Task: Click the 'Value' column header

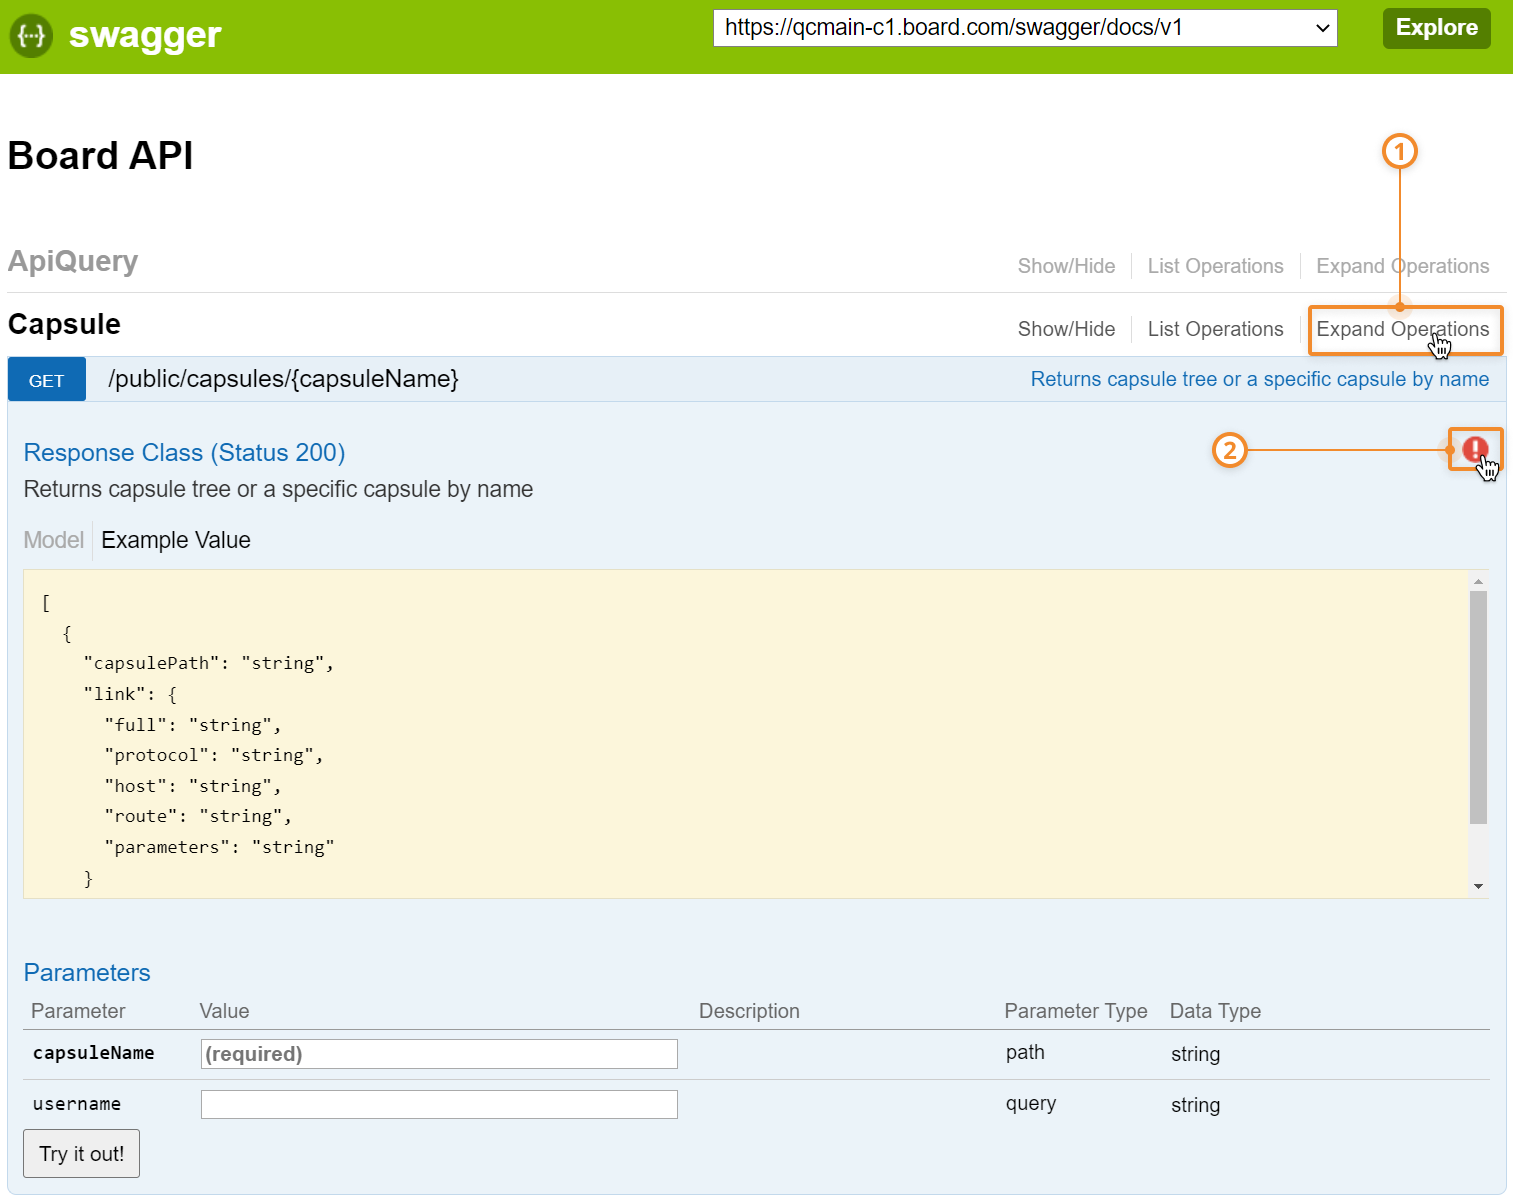Action: [x=224, y=1011]
